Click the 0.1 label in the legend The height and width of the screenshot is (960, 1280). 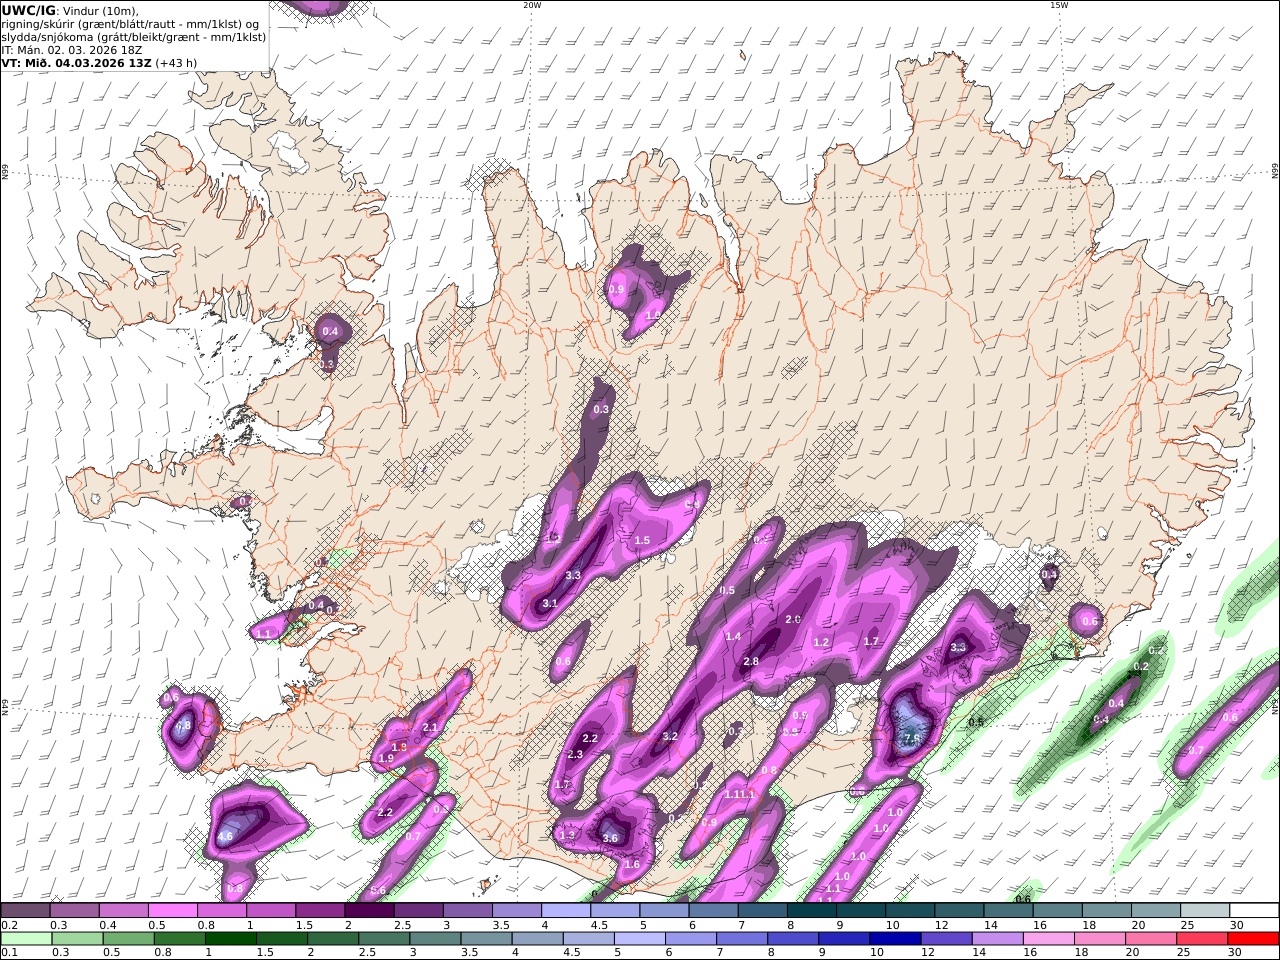(x=8, y=952)
